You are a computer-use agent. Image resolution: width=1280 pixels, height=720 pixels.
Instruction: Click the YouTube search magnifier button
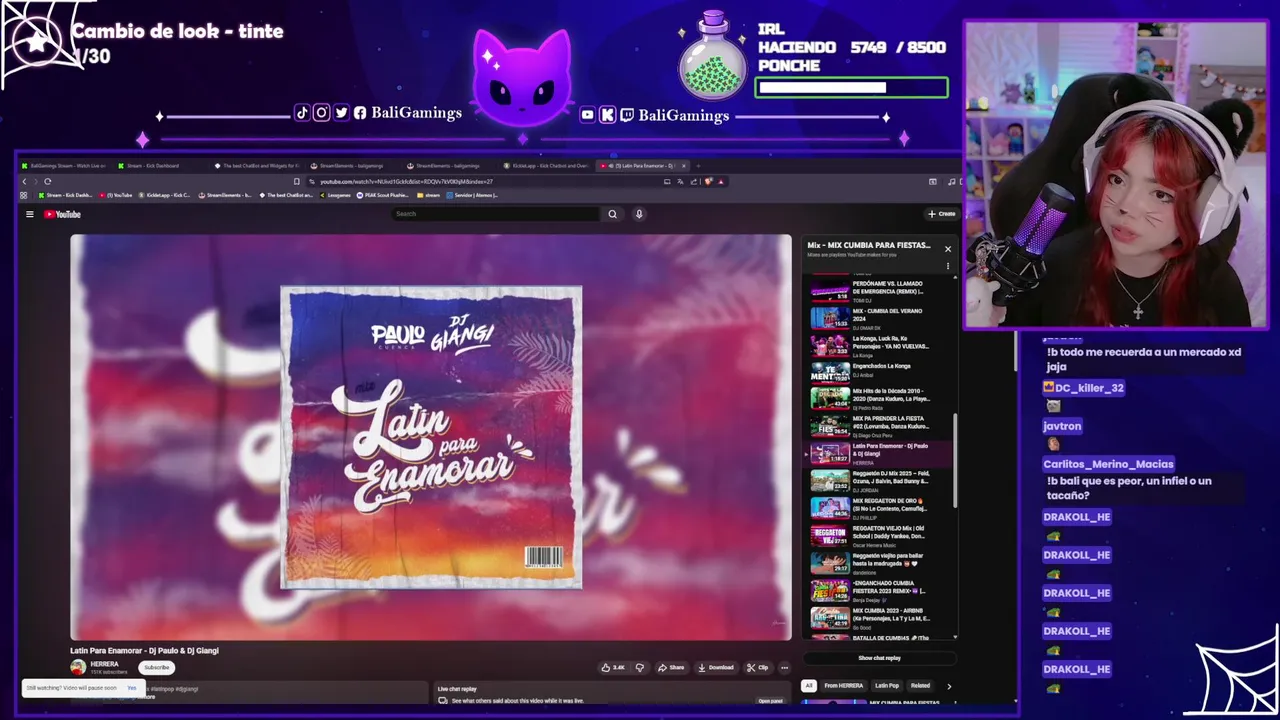coord(612,214)
